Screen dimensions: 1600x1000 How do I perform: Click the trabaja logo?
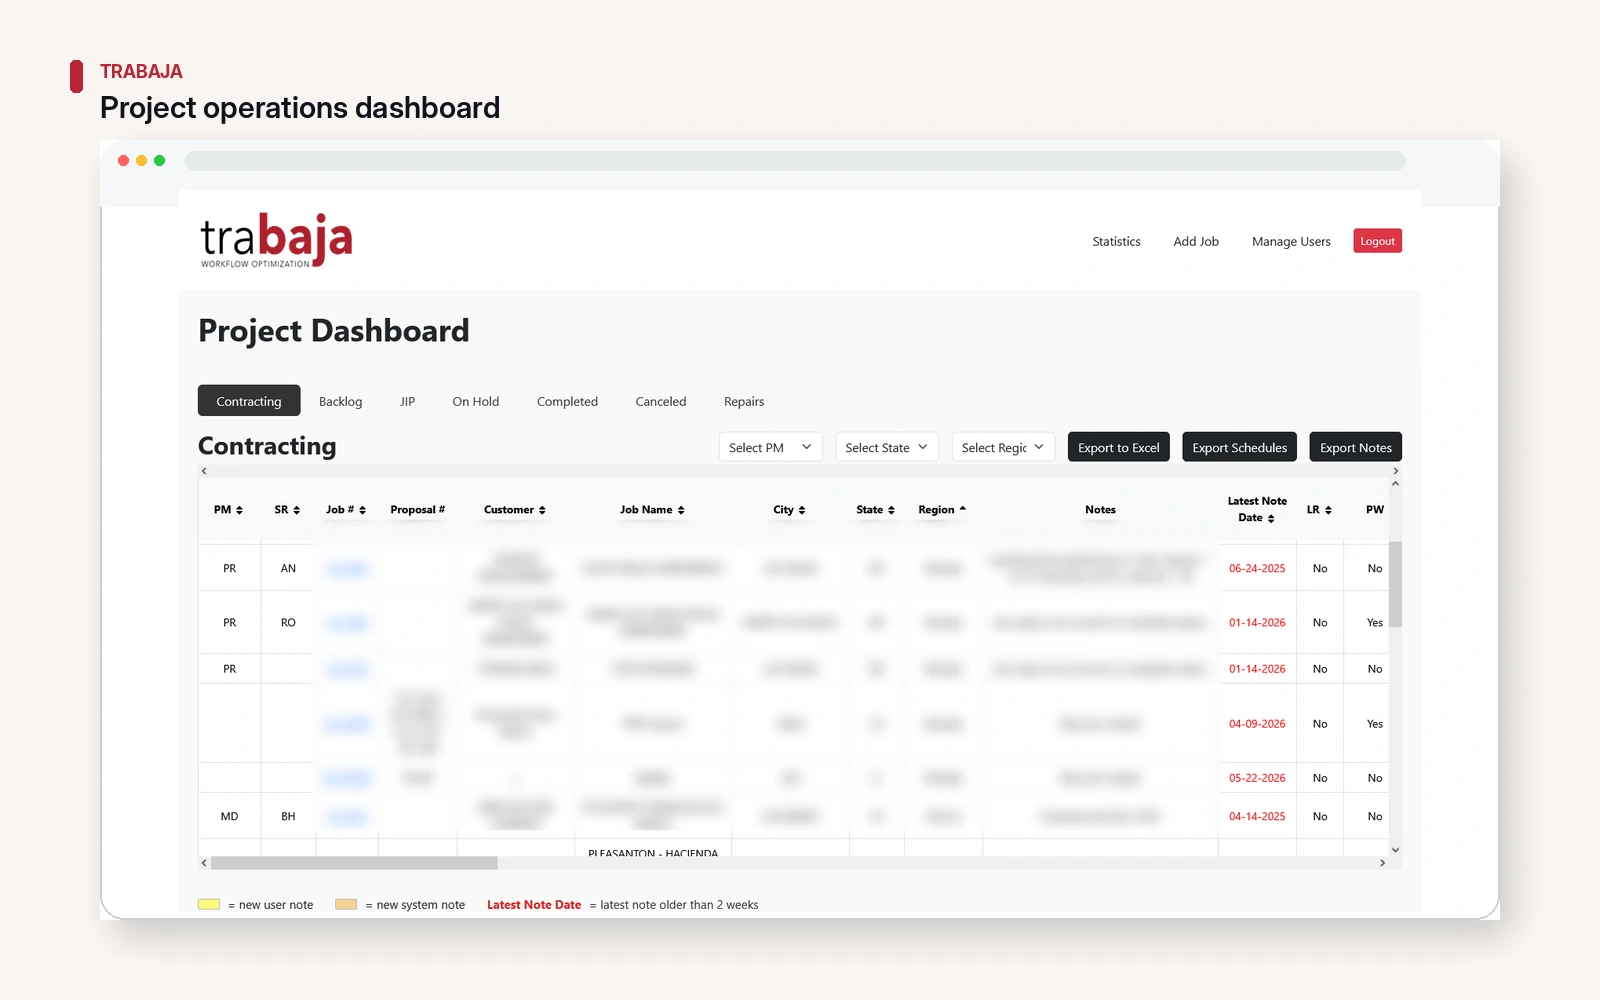(x=276, y=240)
